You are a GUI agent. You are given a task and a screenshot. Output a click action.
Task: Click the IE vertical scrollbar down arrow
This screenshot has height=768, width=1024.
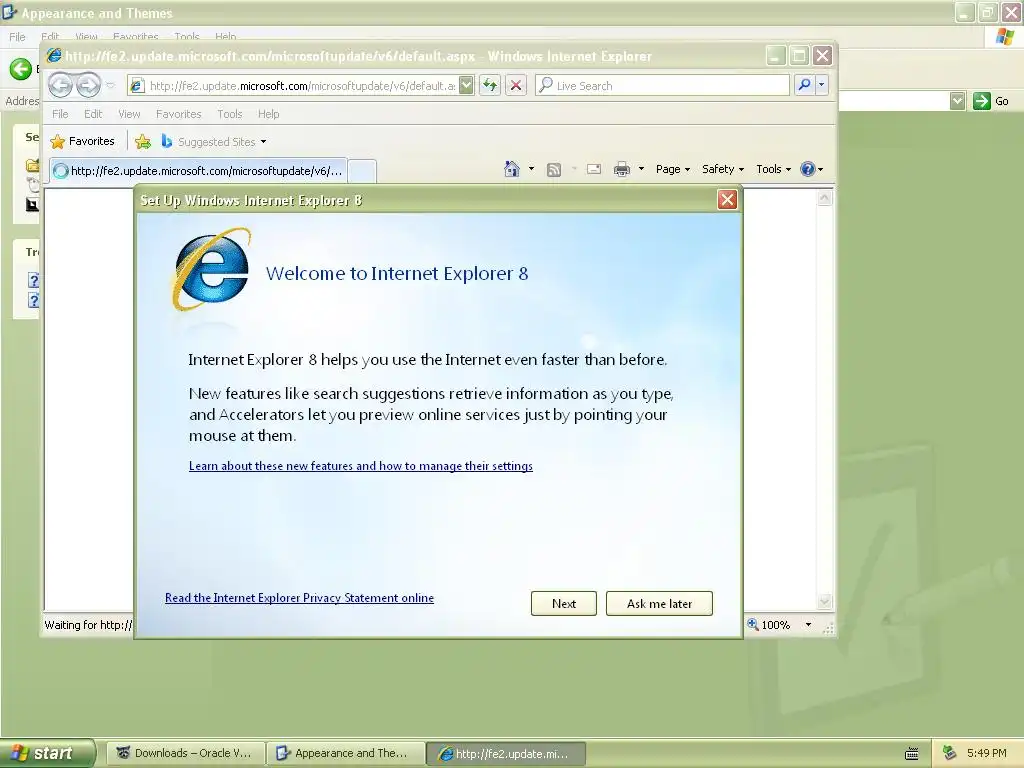click(x=825, y=601)
